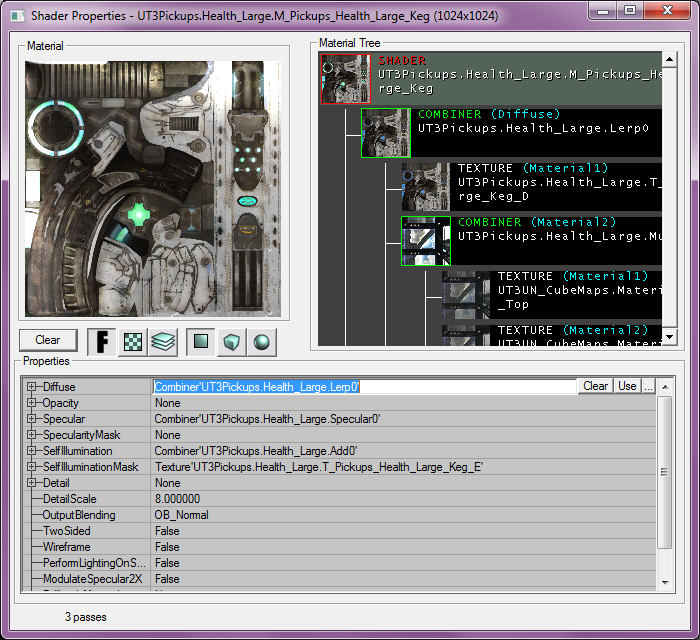Open the ellipsis browse button for Diffuse
The height and width of the screenshot is (640, 700).
coord(648,386)
